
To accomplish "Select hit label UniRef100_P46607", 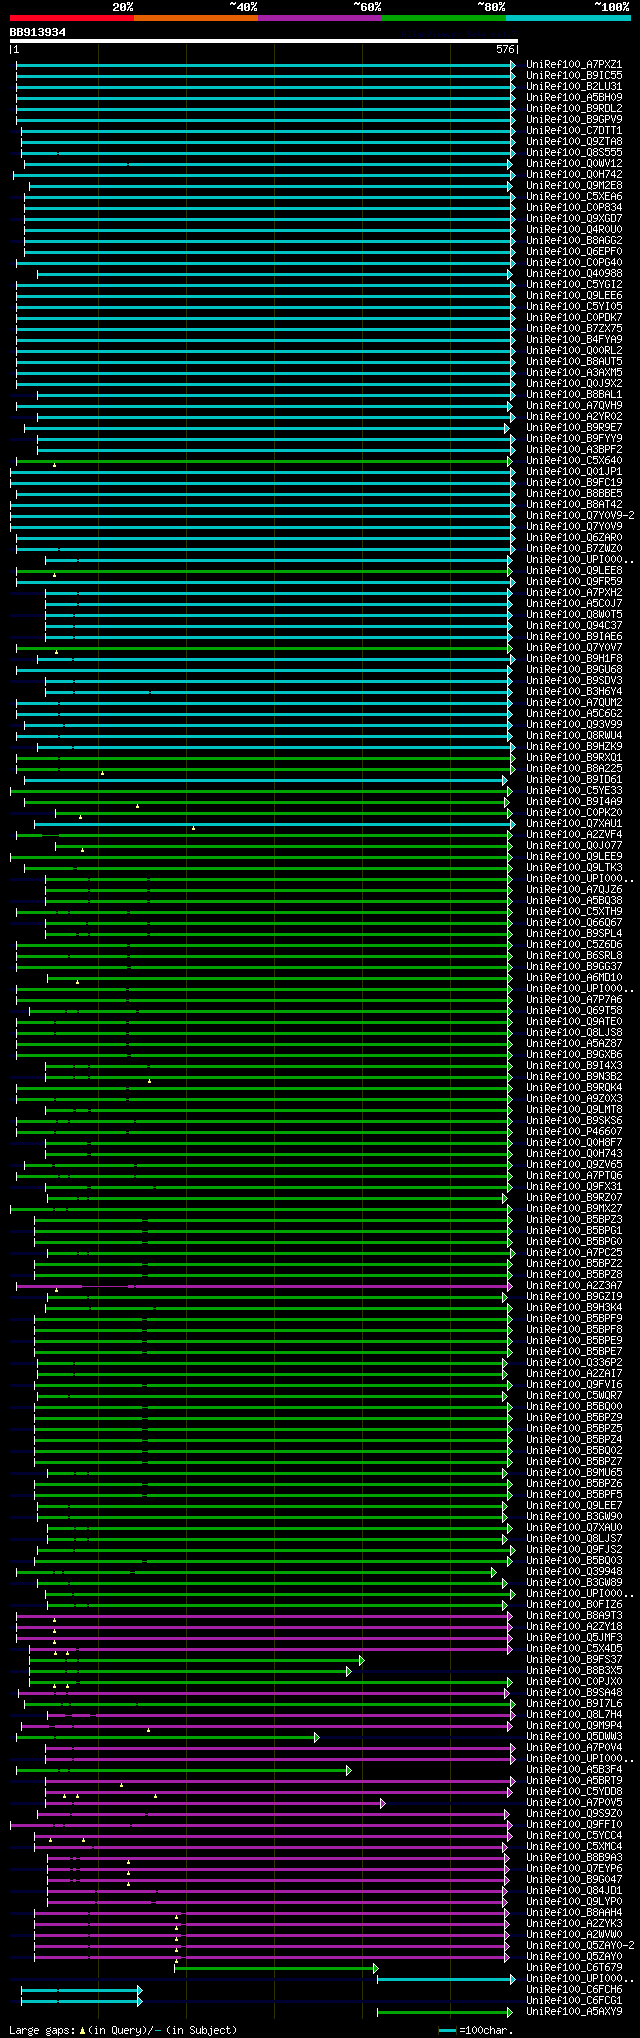I will tap(574, 1132).
